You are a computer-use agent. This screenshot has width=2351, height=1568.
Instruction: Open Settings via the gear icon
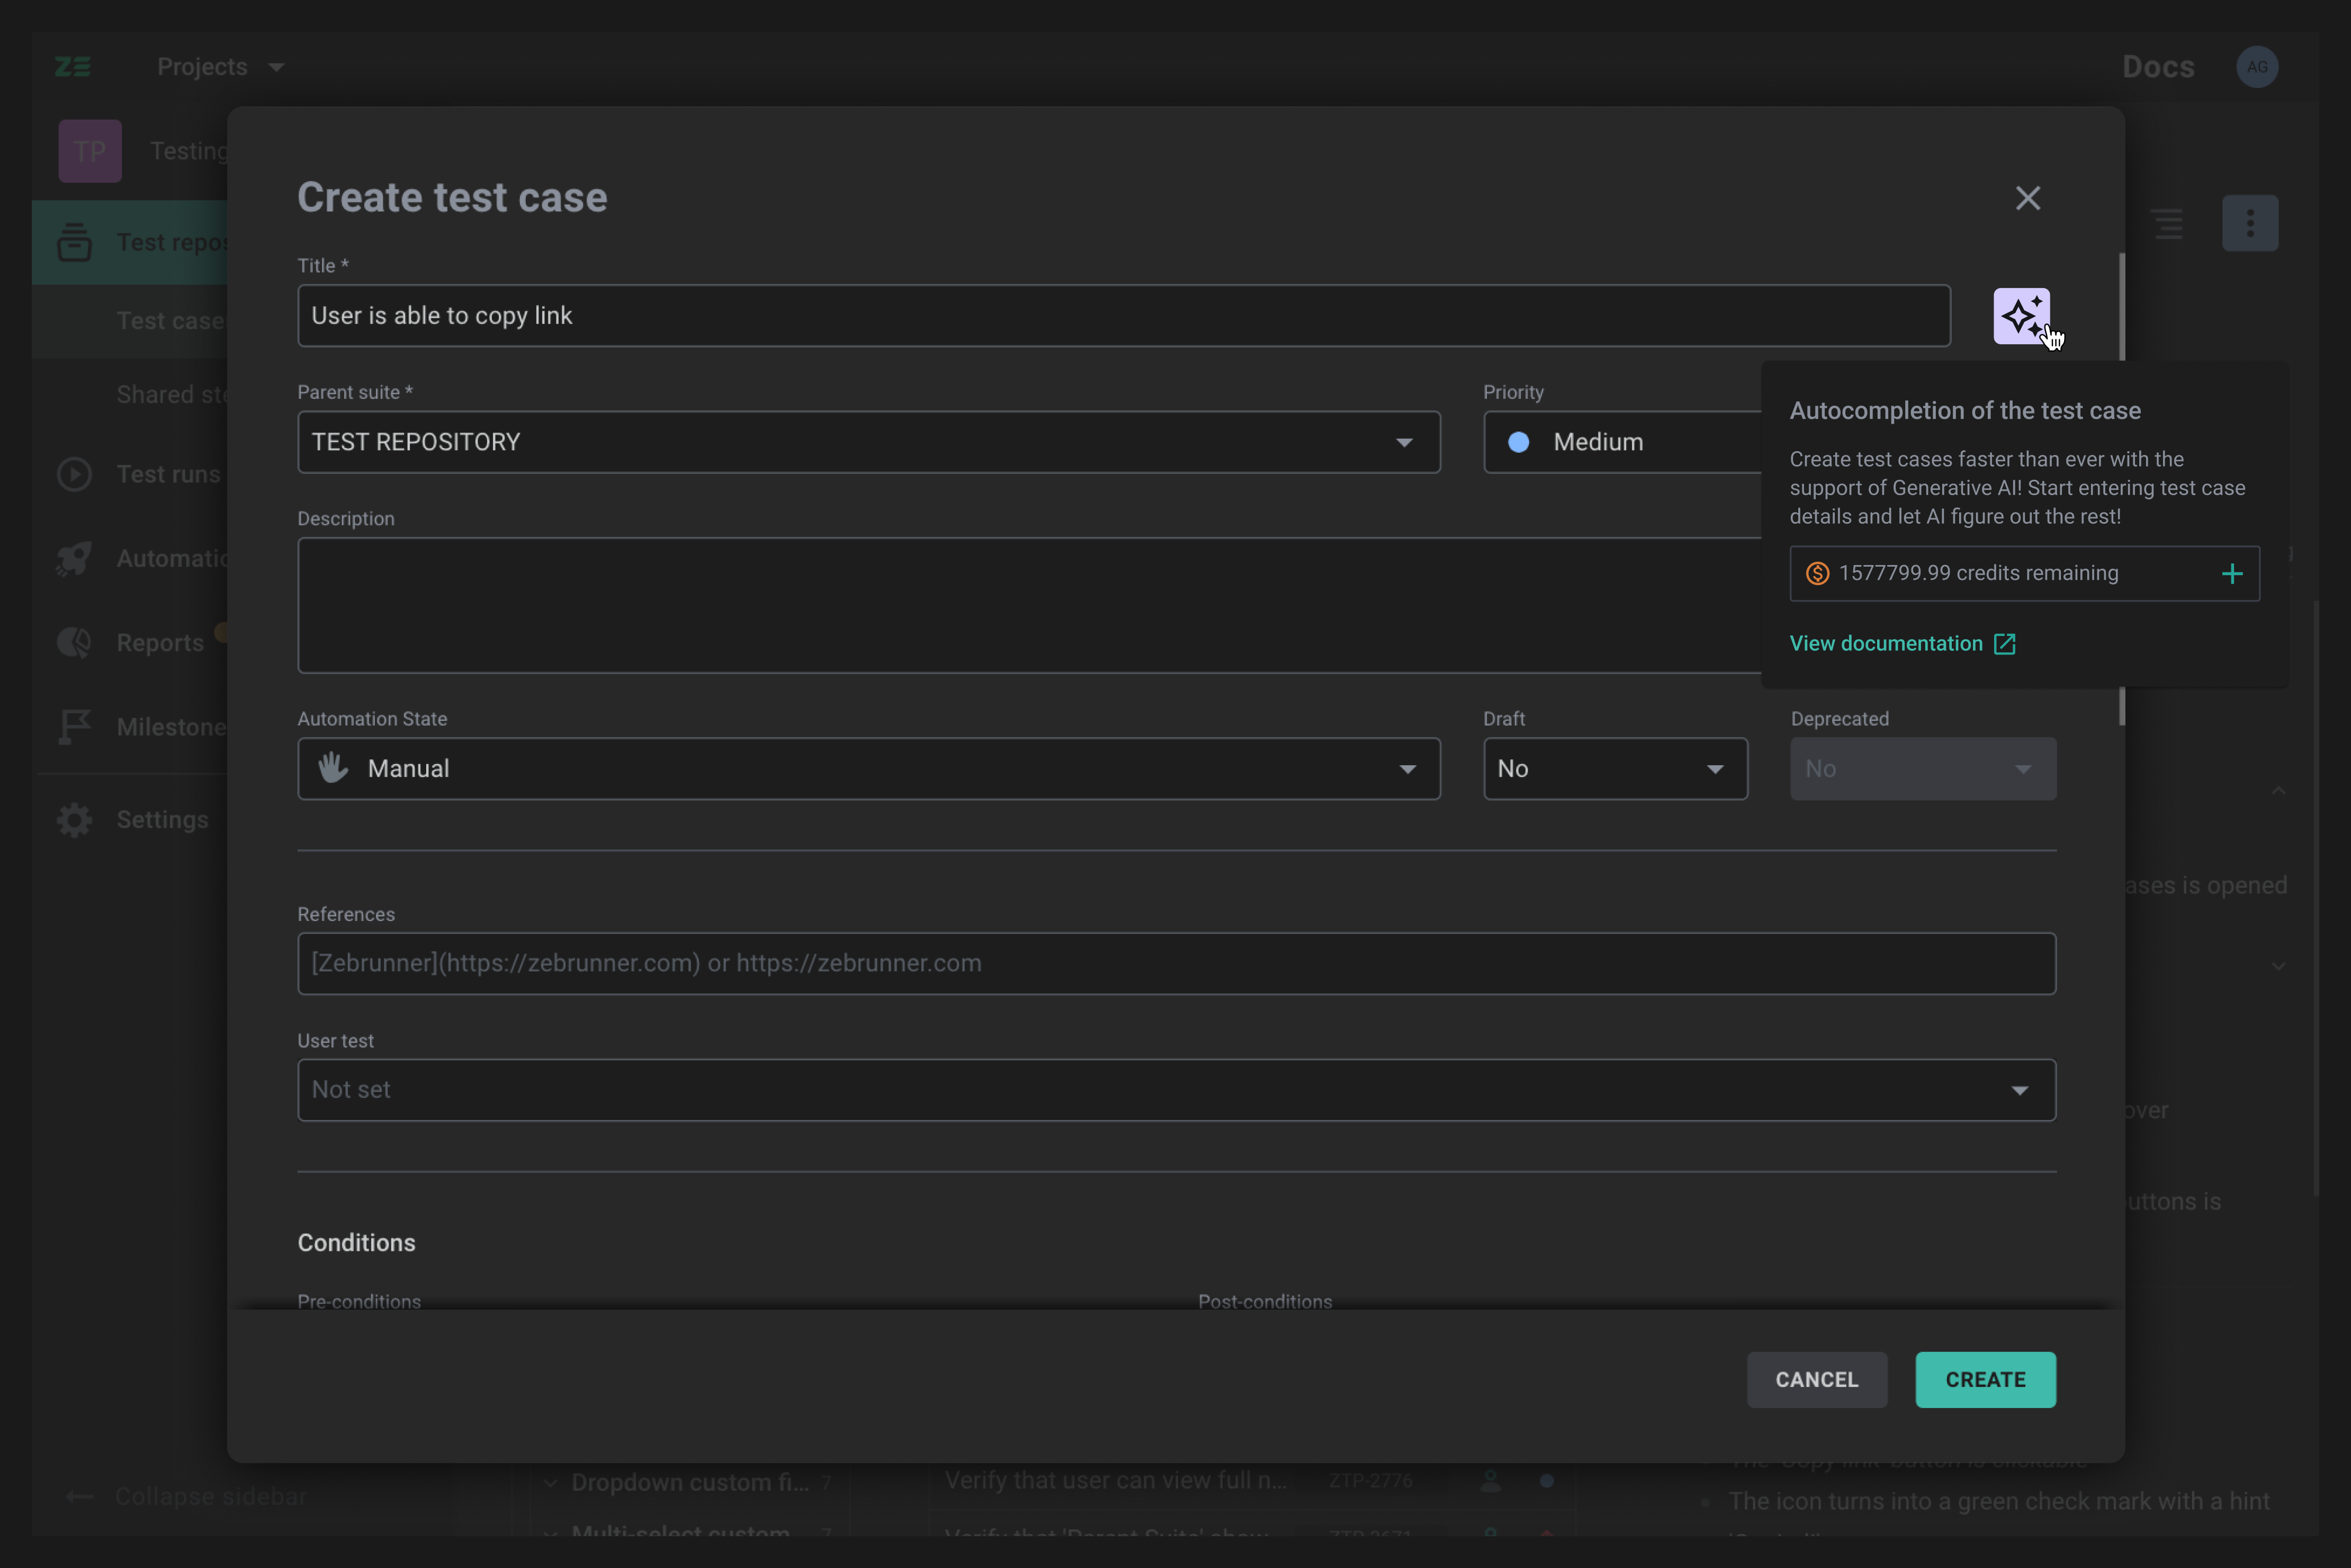[x=74, y=819]
